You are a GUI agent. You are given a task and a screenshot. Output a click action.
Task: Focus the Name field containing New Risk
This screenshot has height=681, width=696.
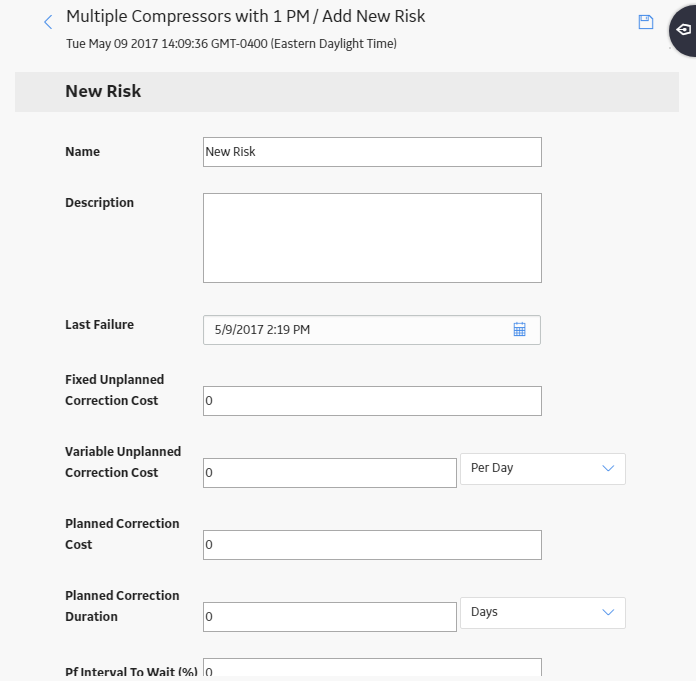point(372,152)
